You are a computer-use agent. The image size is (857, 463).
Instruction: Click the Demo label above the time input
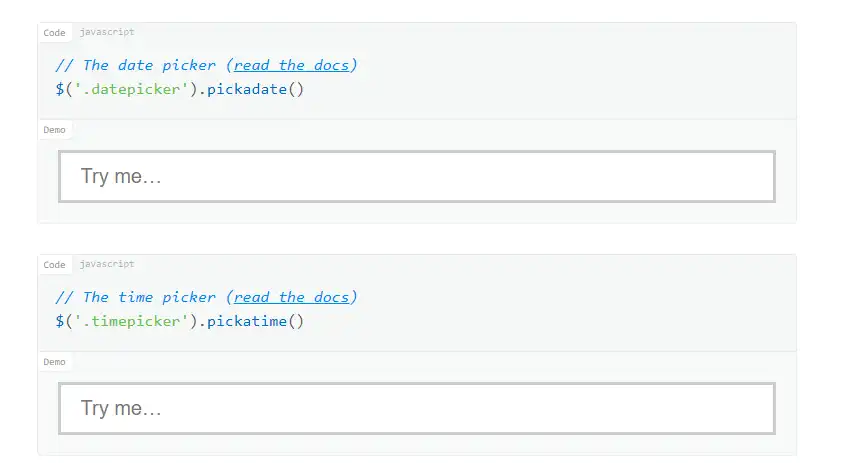[x=55, y=362]
